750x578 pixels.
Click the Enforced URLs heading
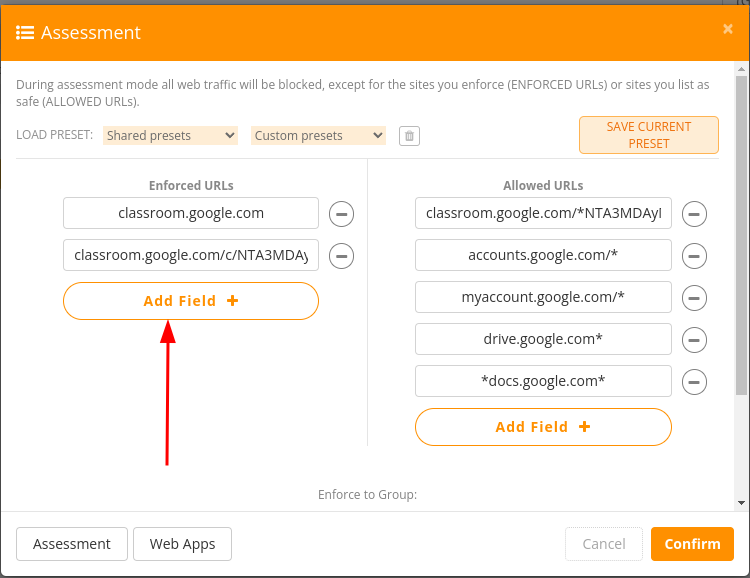[x=191, y=186]
